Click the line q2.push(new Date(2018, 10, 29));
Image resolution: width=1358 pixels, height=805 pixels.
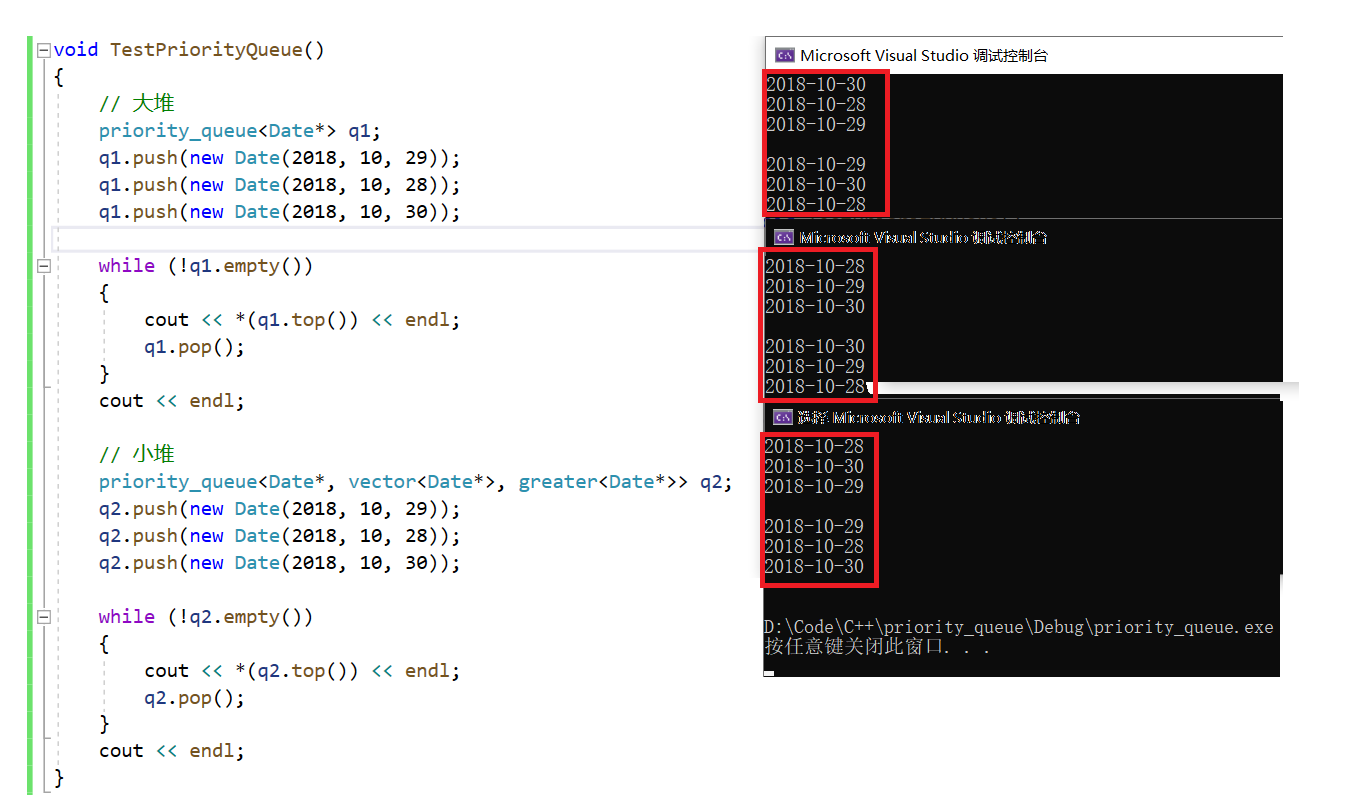280,509
